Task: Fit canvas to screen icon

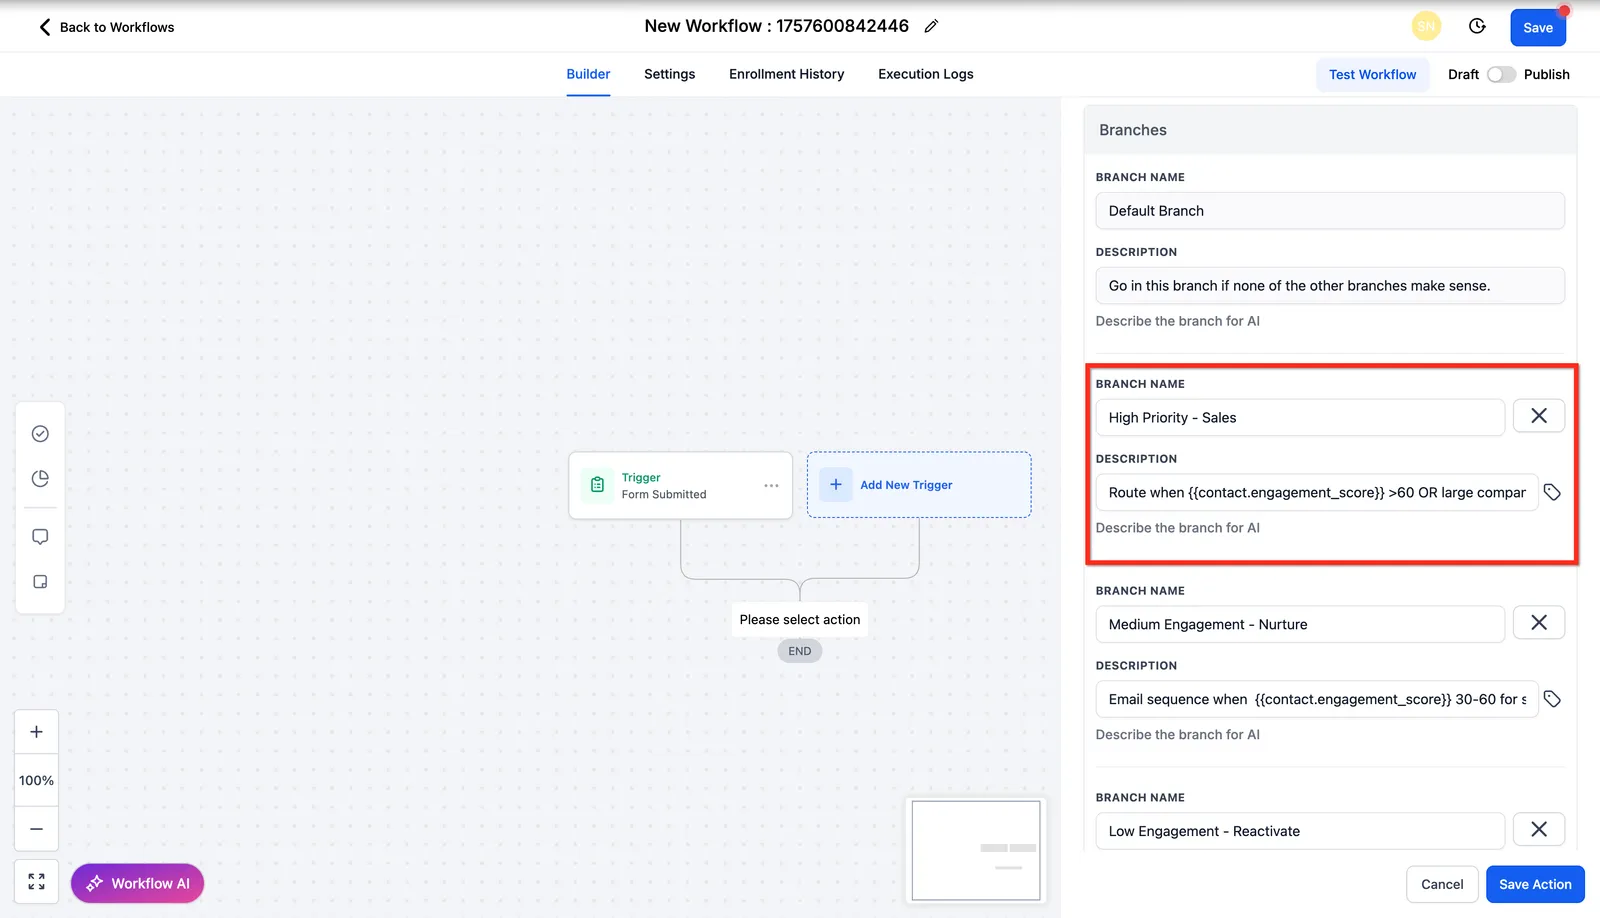Action: tap(36, 881)
